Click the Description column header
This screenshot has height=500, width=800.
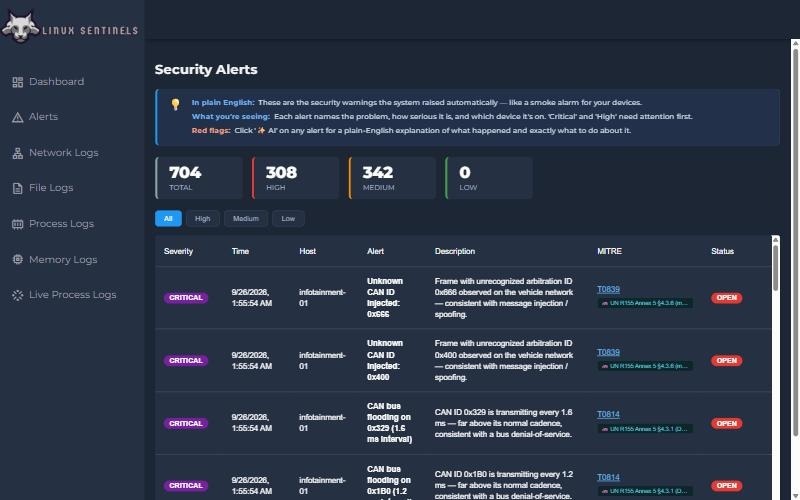tap(455, 252)
